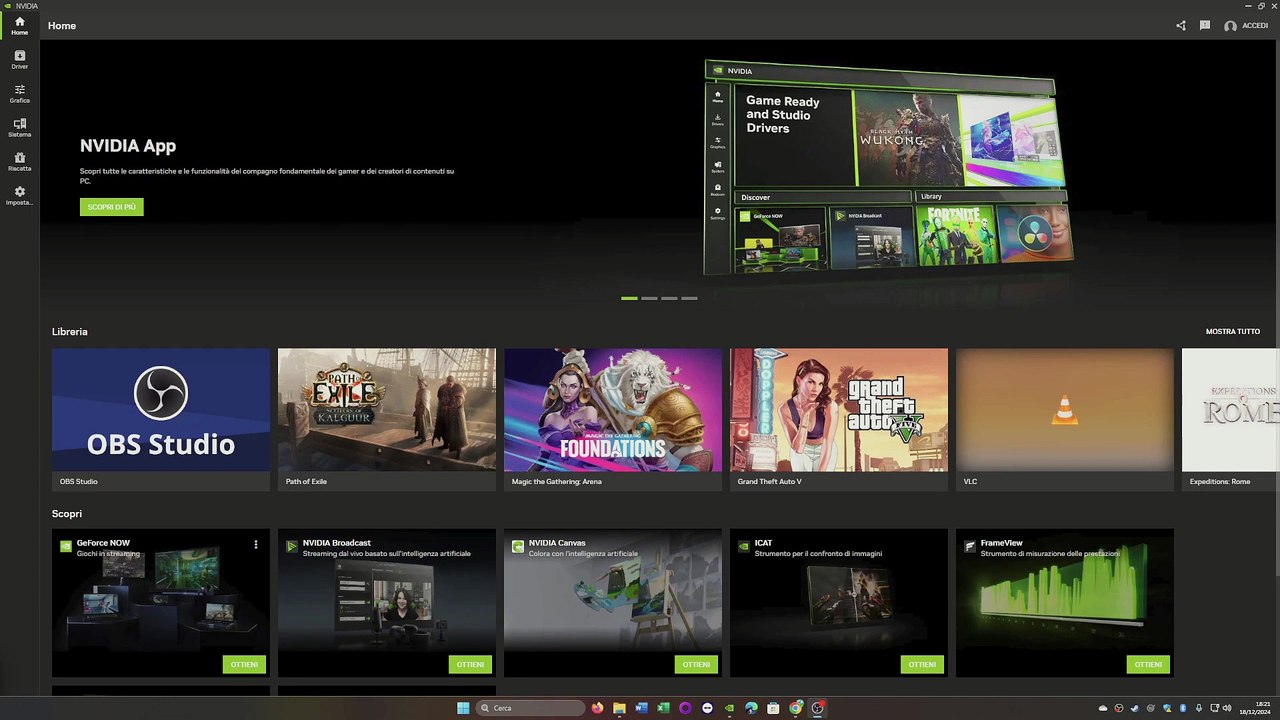Screen dimensions: 1280x720
Task: Go to the Home sidebar tab
Action: tap(19, 25)
